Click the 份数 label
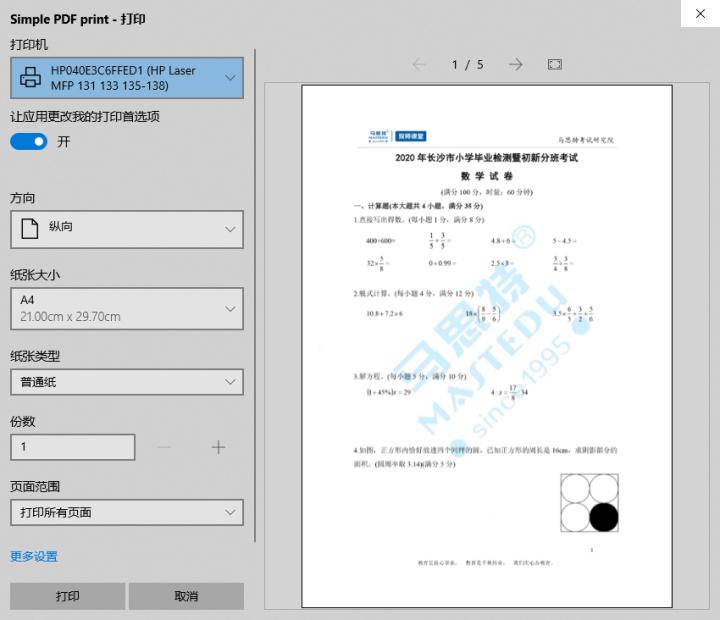 (22, 421)
